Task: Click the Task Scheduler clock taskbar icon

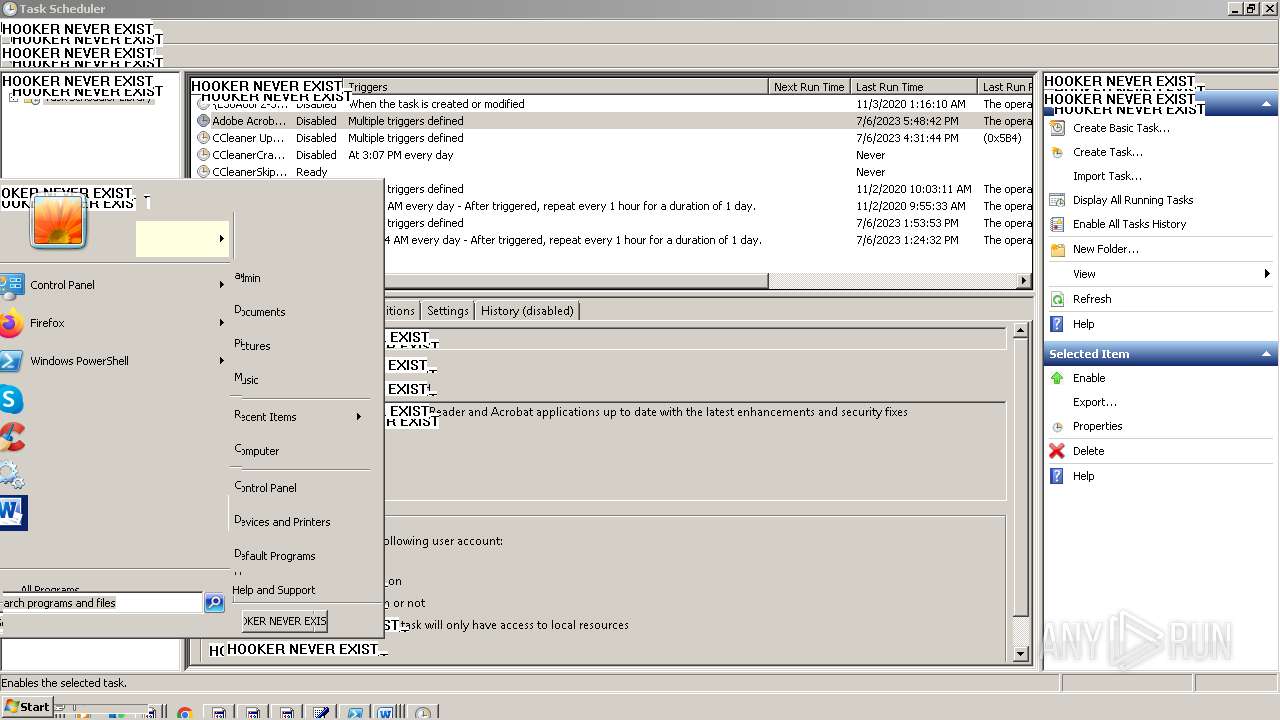Action: (423, 712)
